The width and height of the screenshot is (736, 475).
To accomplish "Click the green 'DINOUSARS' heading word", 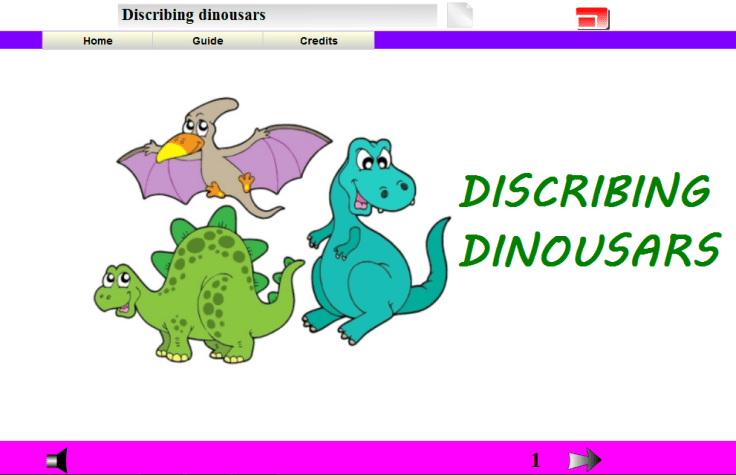I will click(590, 250).
